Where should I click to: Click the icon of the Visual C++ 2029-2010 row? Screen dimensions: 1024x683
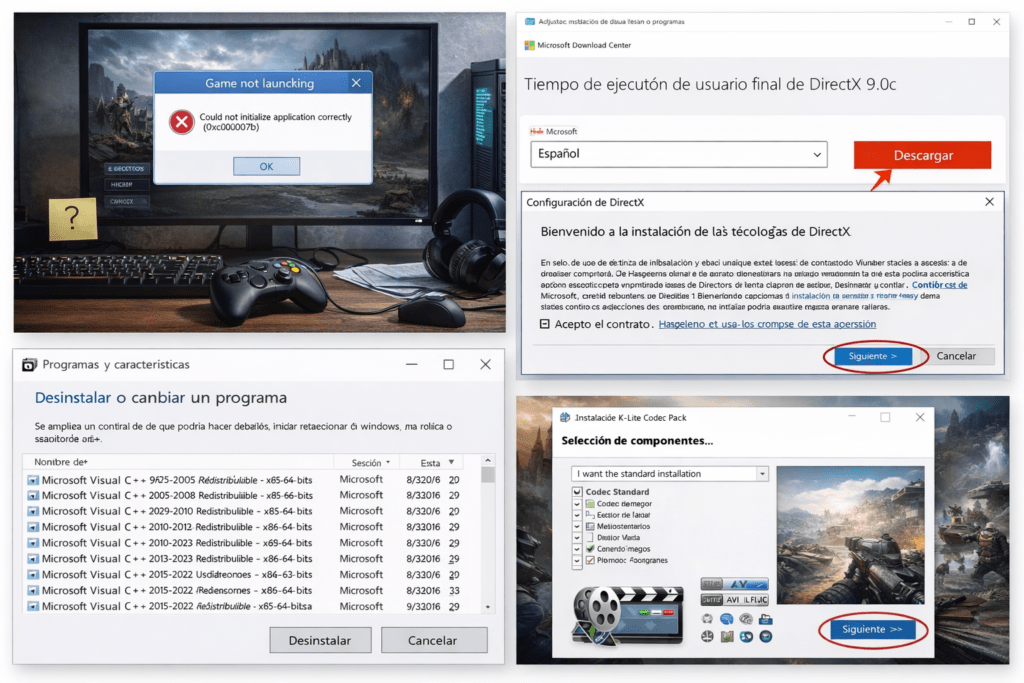[33, 511]
